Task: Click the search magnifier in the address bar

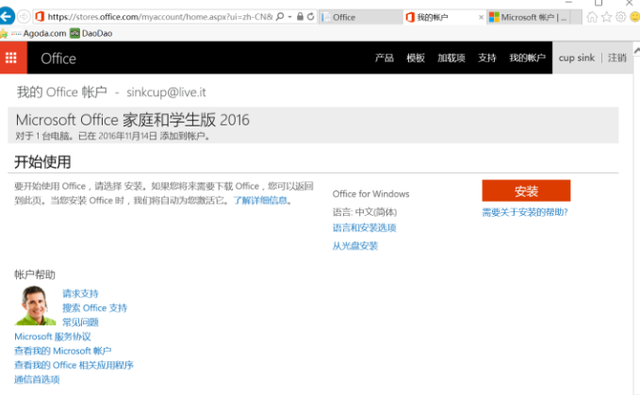Action: pyautogui.click(x=280, y=17)
